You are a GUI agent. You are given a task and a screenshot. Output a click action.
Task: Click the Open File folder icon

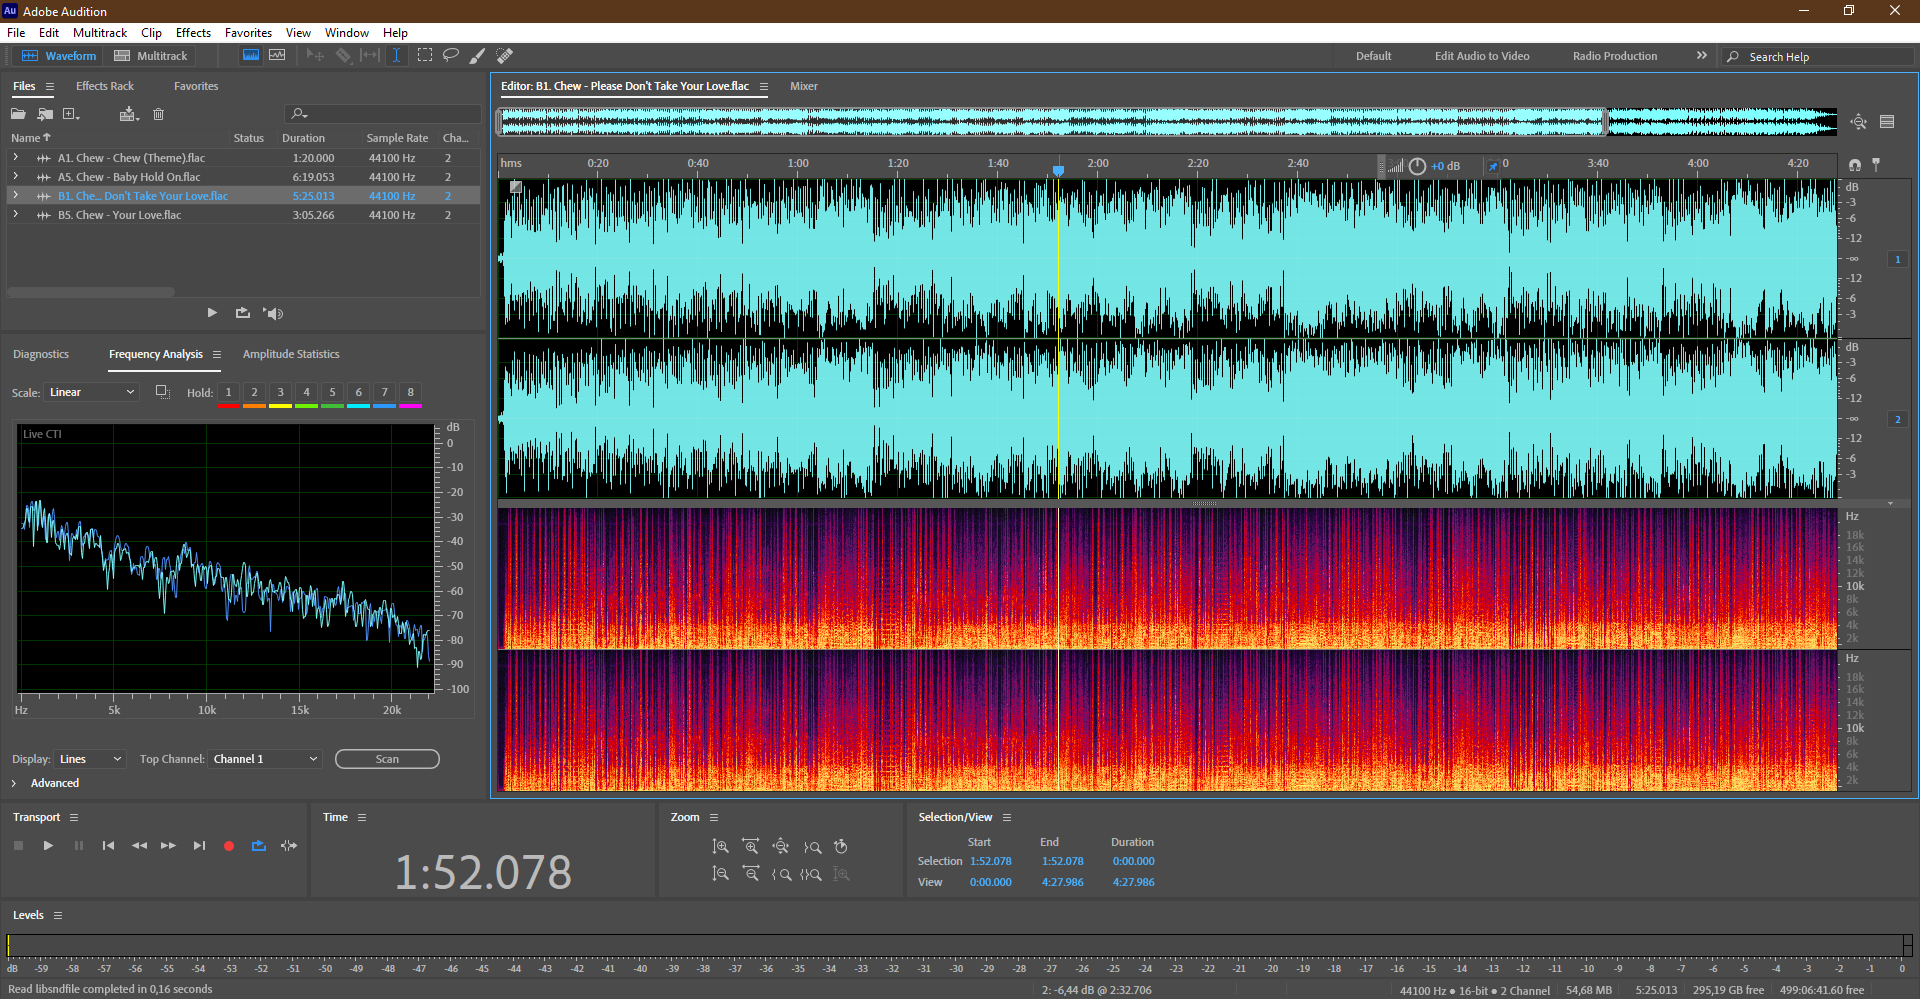click(x=18, y=114)
